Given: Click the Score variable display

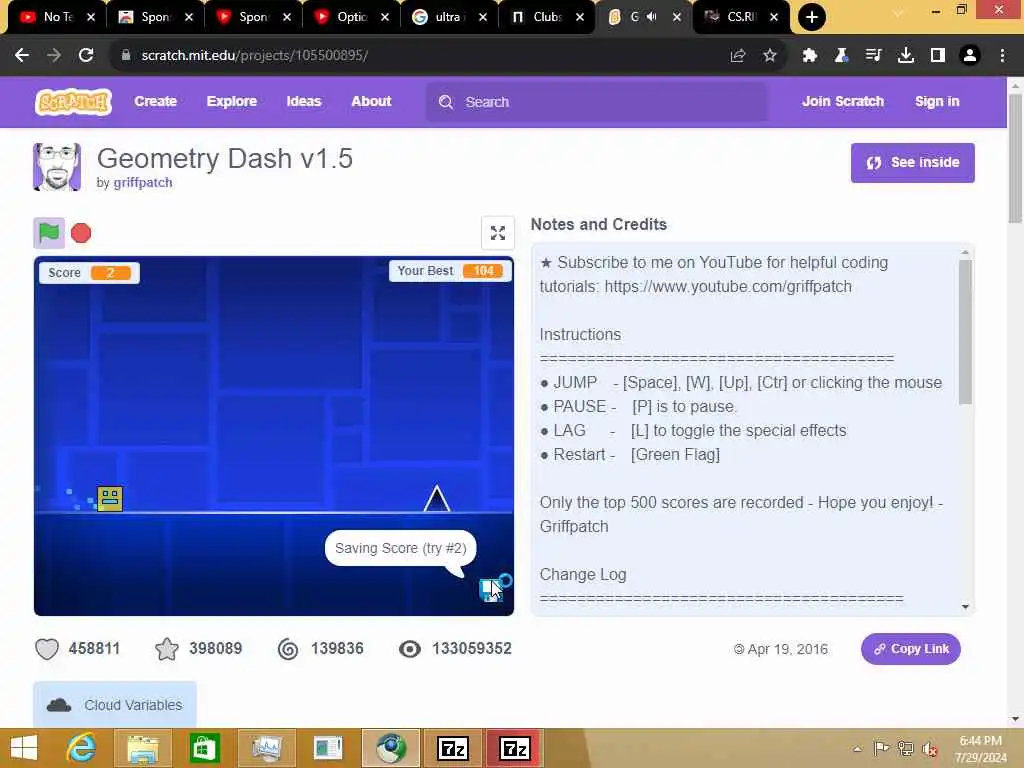Looking at the screenshot, I should click(89, 272).
